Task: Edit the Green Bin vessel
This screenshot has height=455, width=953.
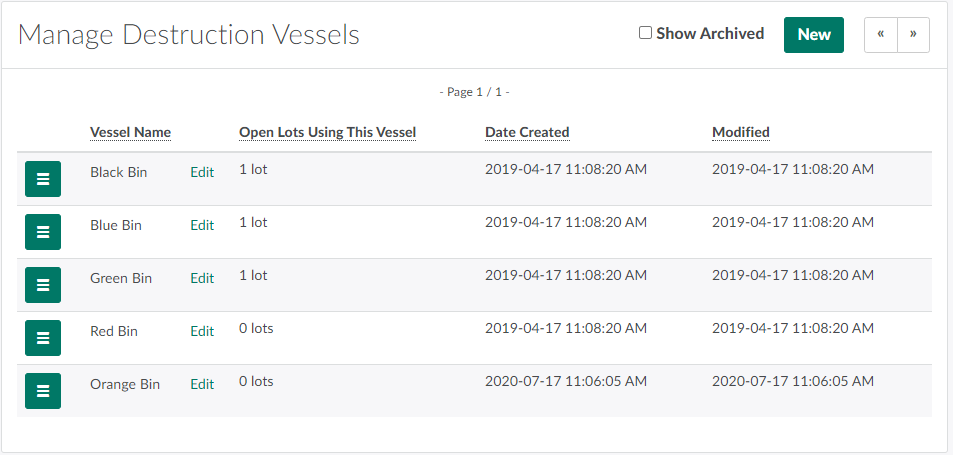Action: point(202,278)
